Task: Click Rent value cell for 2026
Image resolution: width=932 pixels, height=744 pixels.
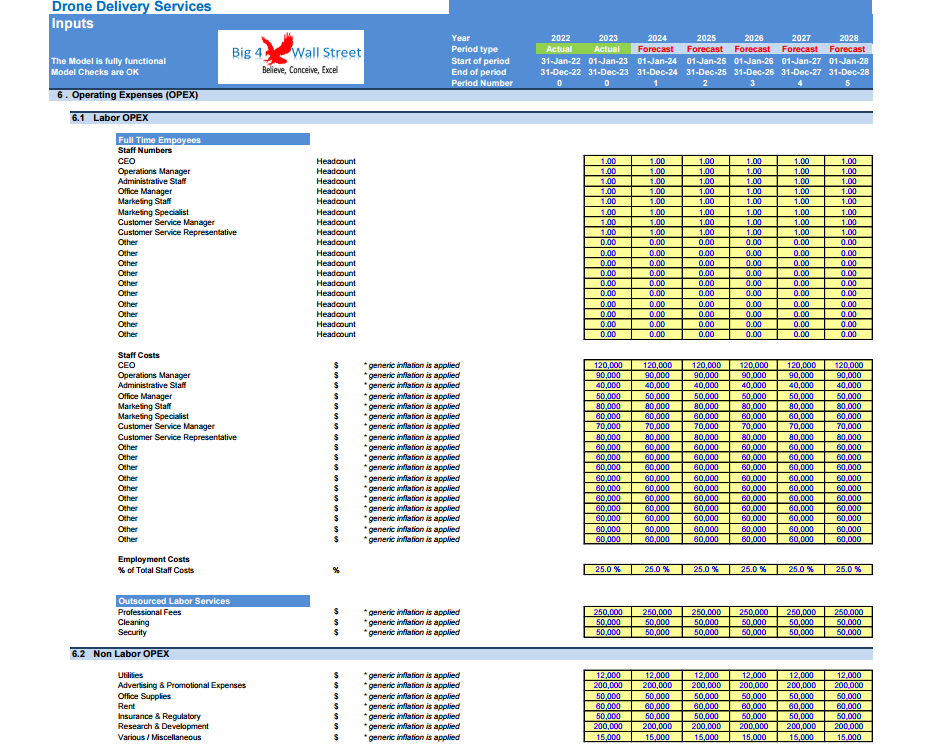Action: pyautogui.click(x=753, y=707)
